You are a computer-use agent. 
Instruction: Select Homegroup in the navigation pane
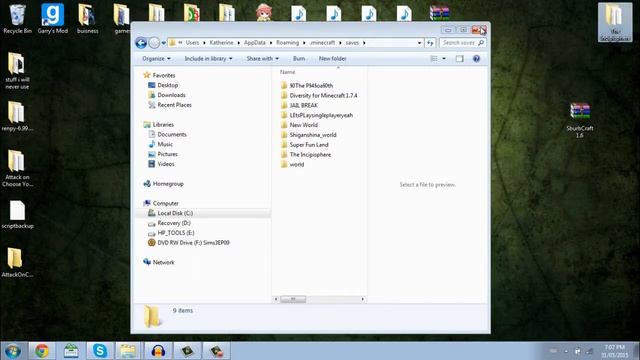click(x=168, y=184)
